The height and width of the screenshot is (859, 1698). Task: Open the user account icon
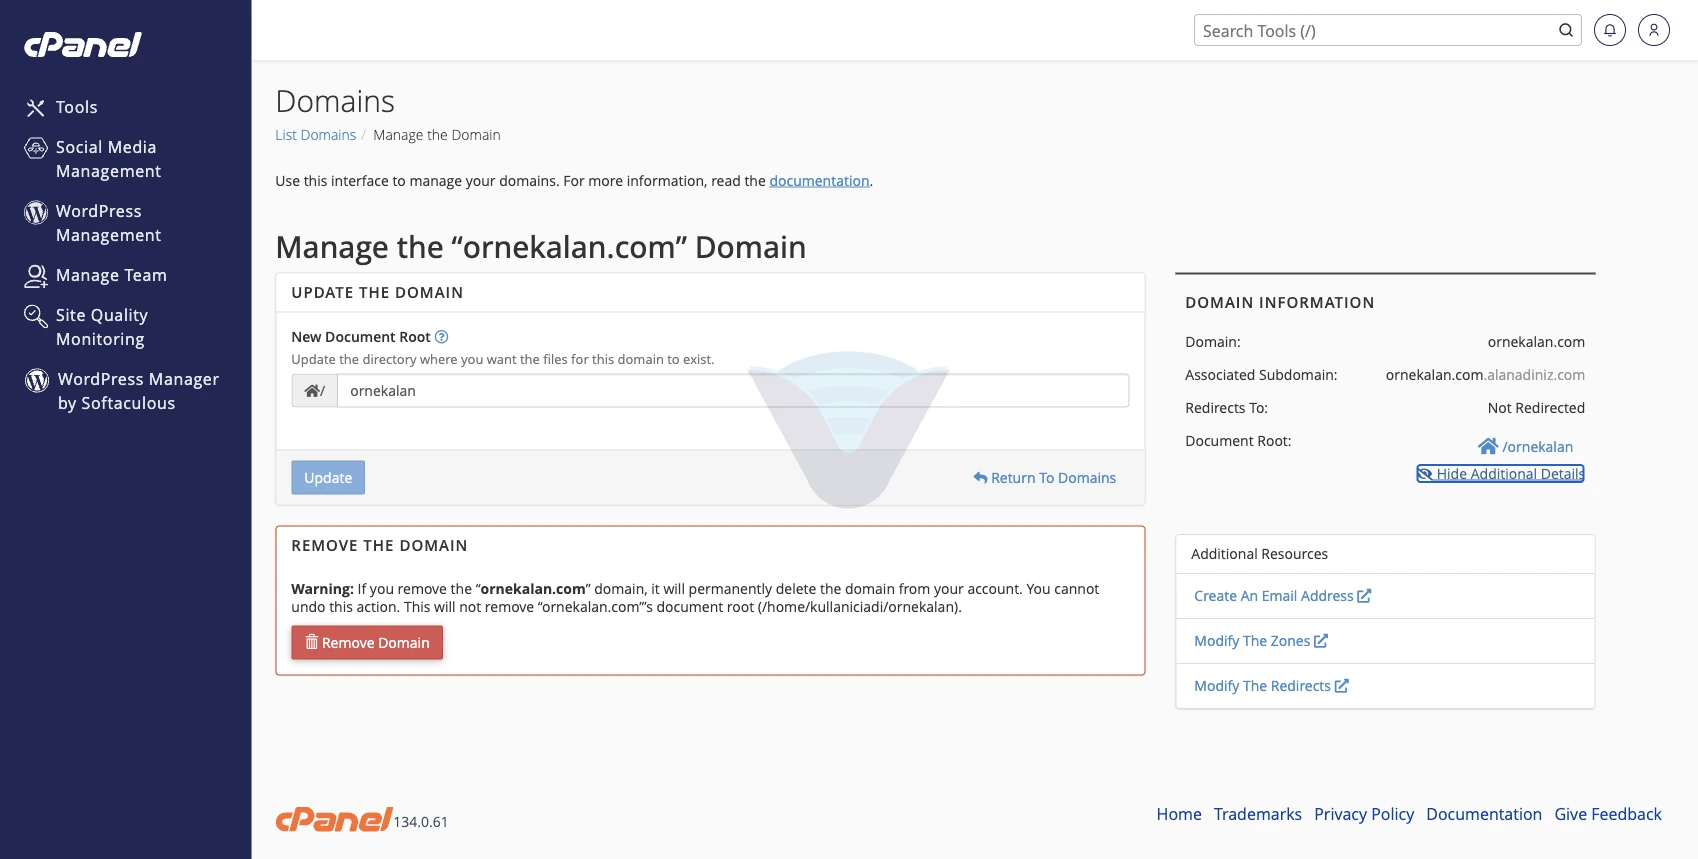(1654, 30)
